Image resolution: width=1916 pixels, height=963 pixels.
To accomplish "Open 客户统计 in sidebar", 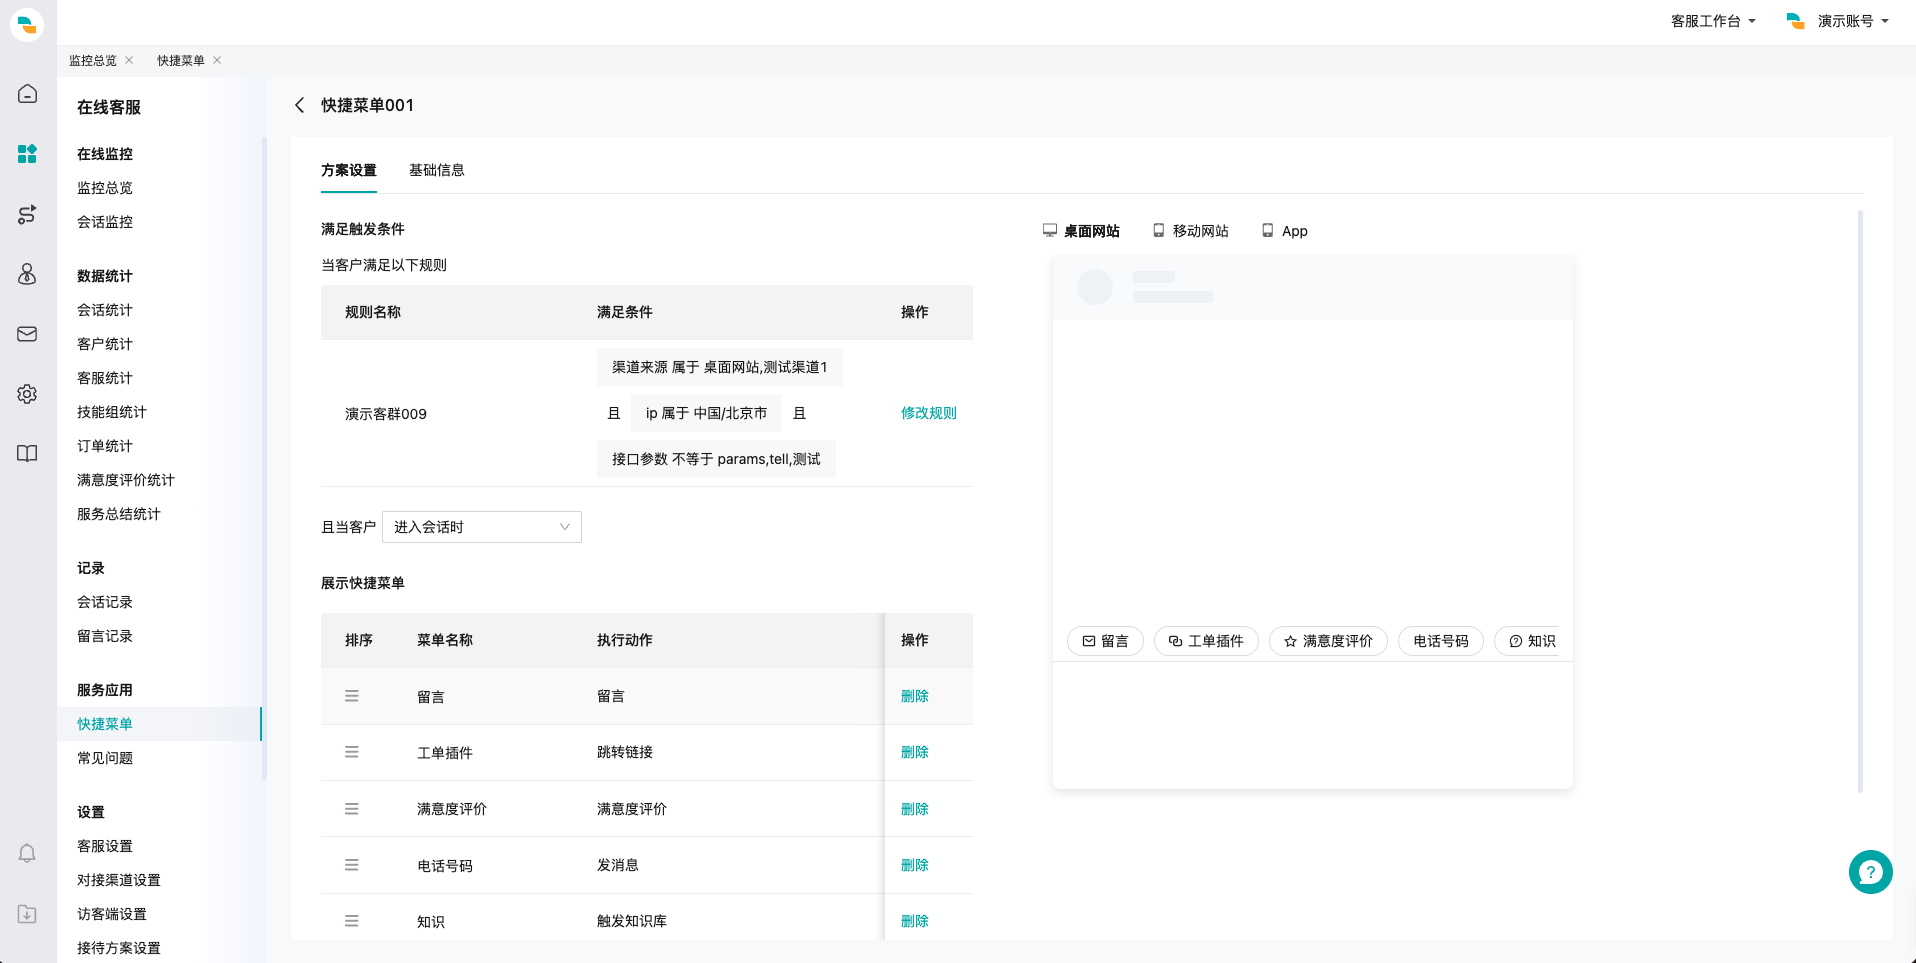I will (105, 344).
